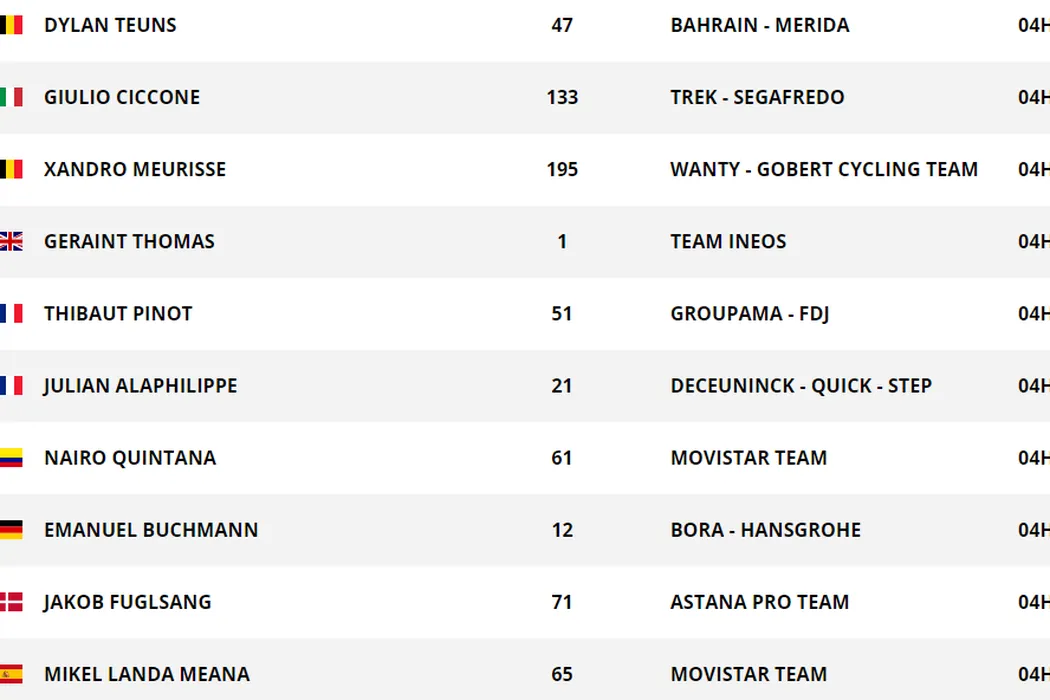Click the Spanish flag next to Mikel Landa Meana
The image size is (1050, 700).
coord(11,674)
